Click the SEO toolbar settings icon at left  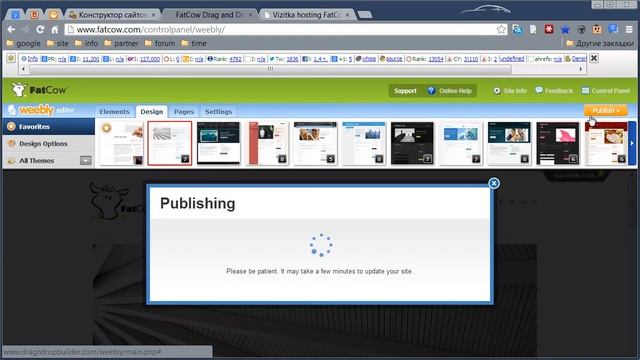[11, 58]
